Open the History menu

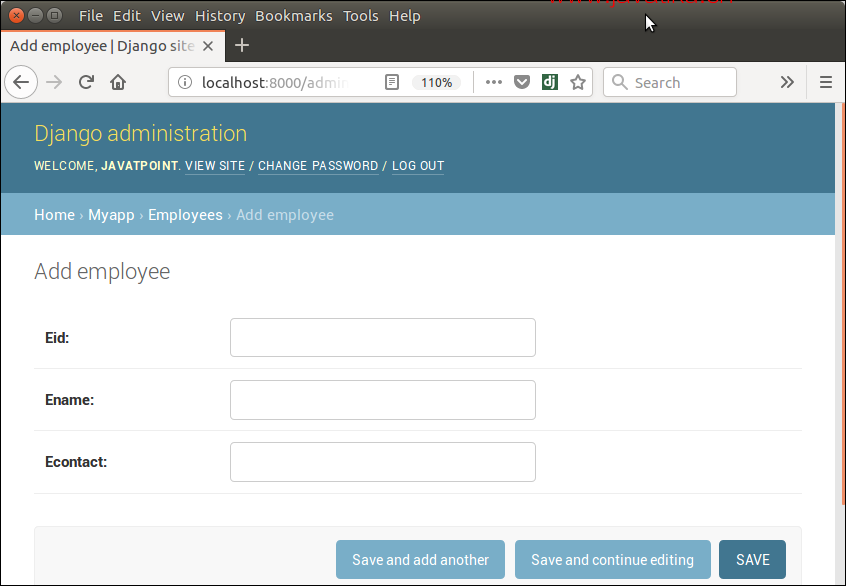[220, 16]
